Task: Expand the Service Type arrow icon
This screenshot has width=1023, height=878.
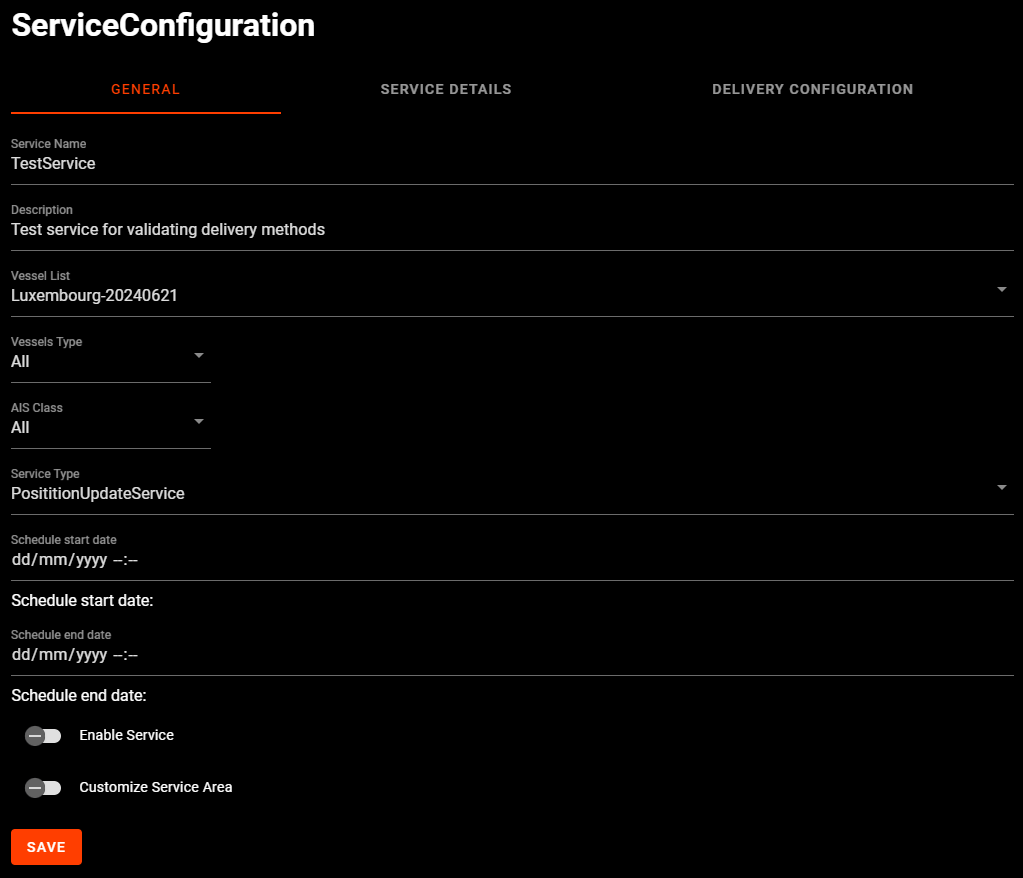Action: pos(1002,488)
